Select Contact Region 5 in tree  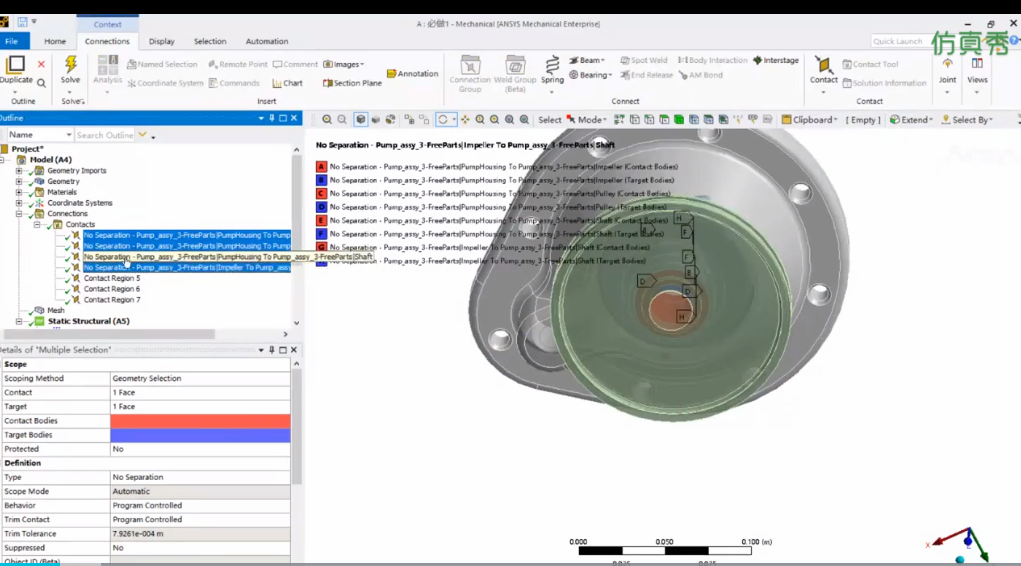pyautogui.click(x=111, y=278)
